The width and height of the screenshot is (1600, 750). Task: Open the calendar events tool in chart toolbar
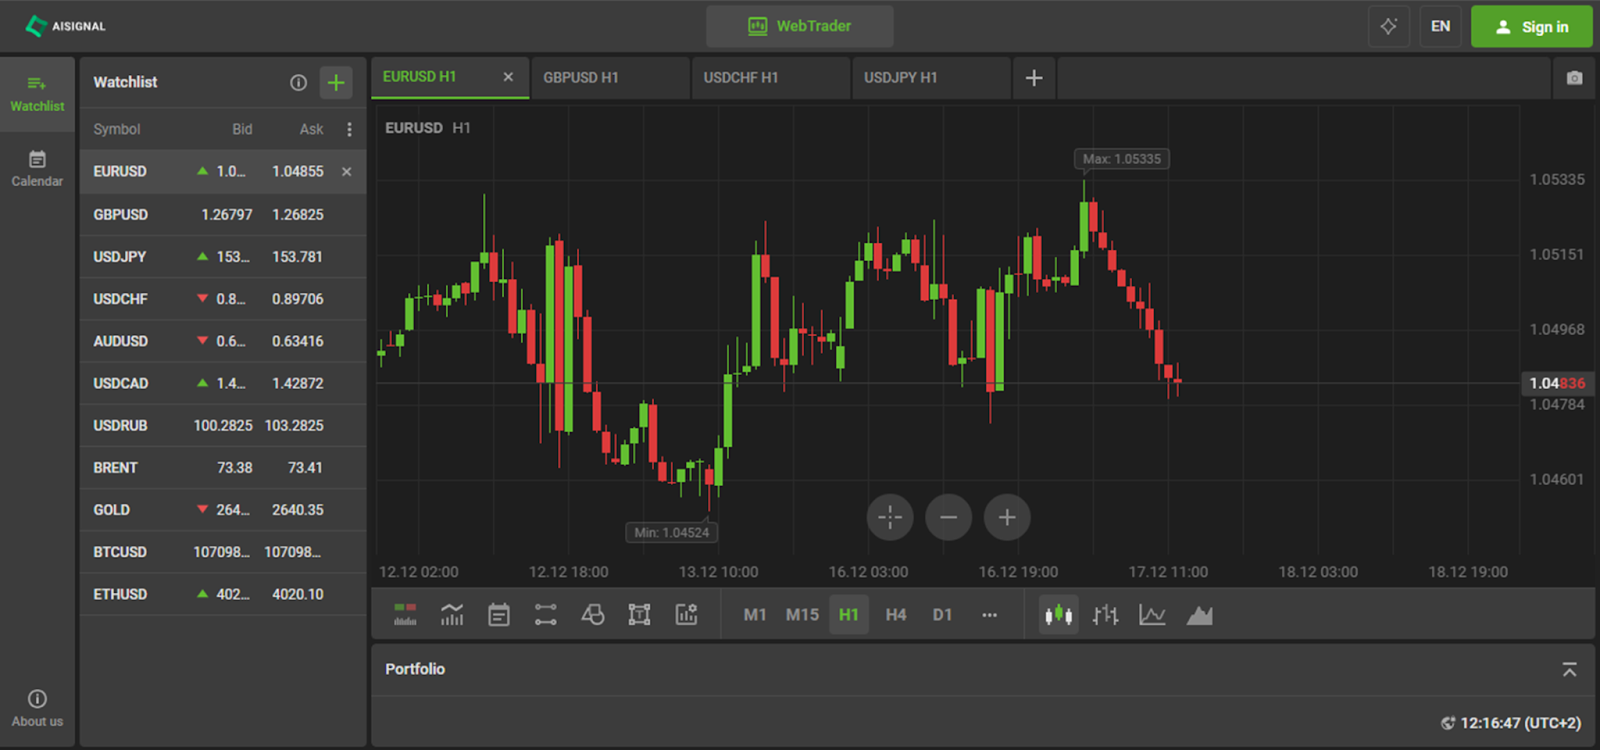pos(499,615)
